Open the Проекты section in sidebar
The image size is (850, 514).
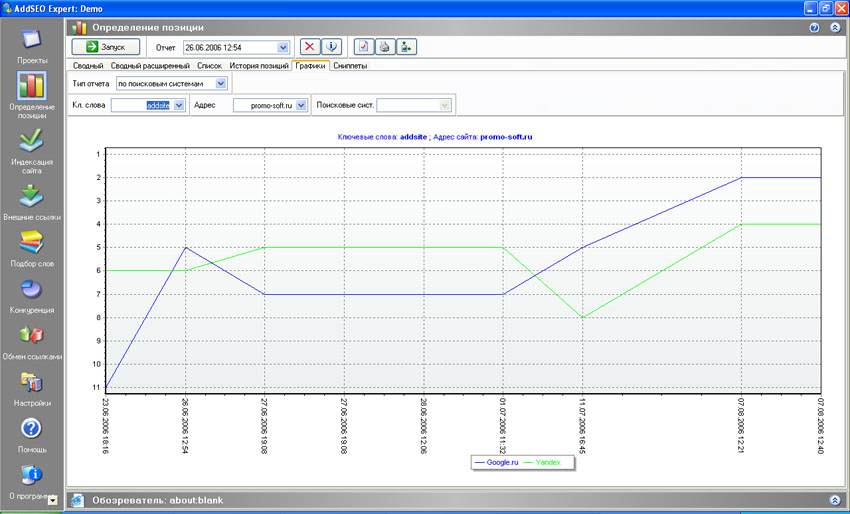[x=31, y=42]
